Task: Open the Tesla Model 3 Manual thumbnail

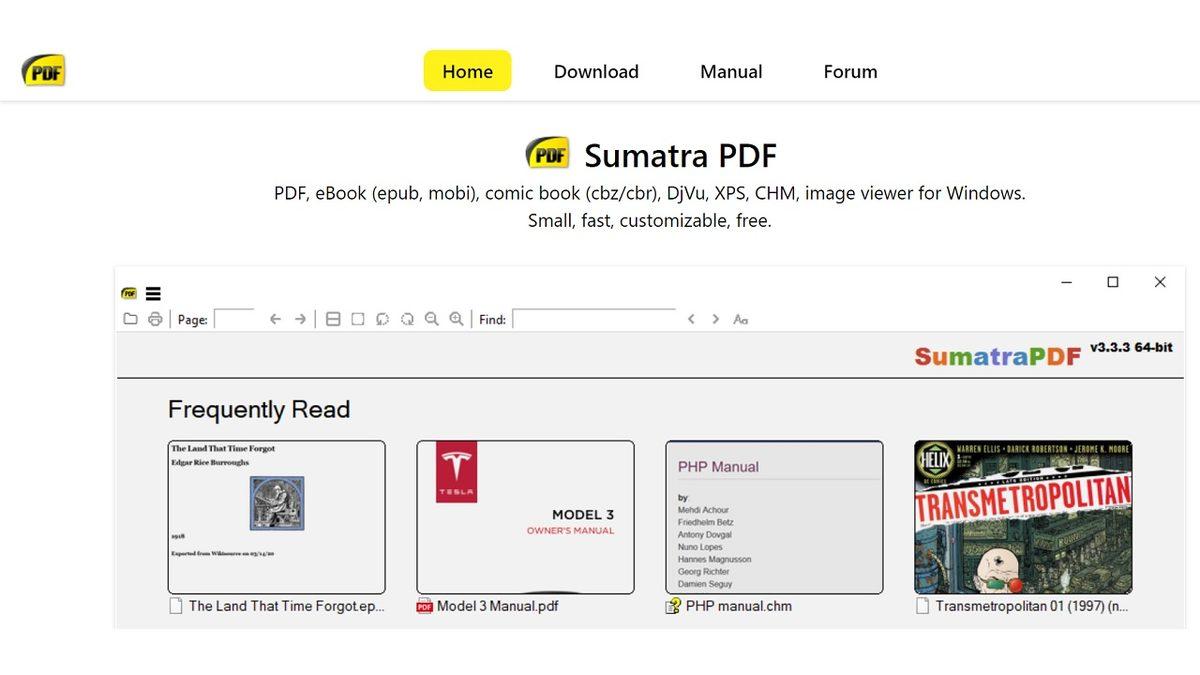Action: pyautogui.click(x=525, y=517)
